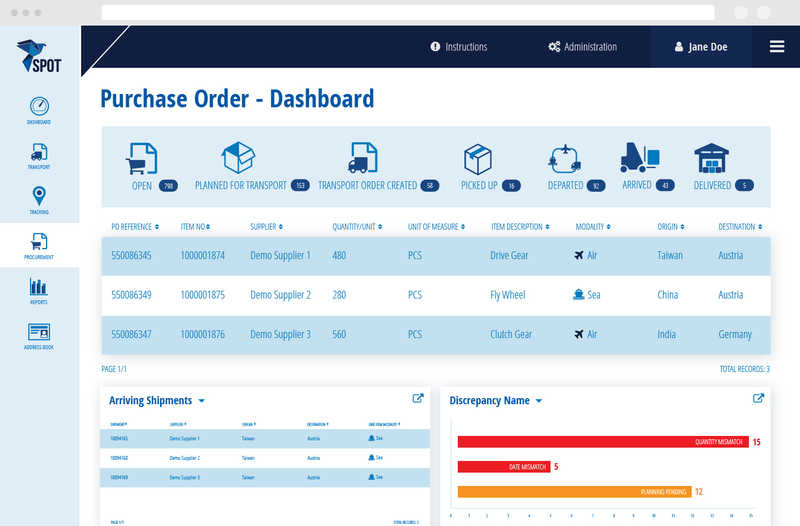Open the Administration menu item
This screenshot has height=526, width=800.
pyautogui.click(x=583, y=47)
